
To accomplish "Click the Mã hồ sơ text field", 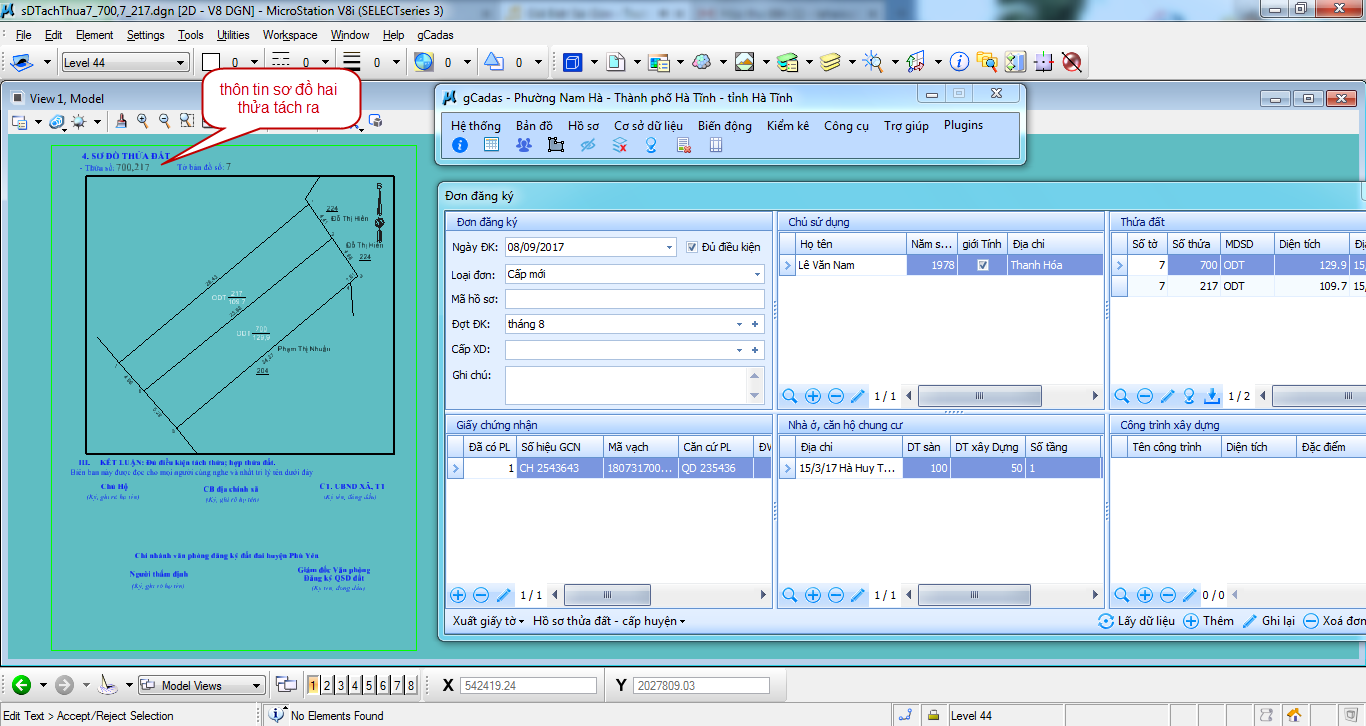I will point(634,299).
